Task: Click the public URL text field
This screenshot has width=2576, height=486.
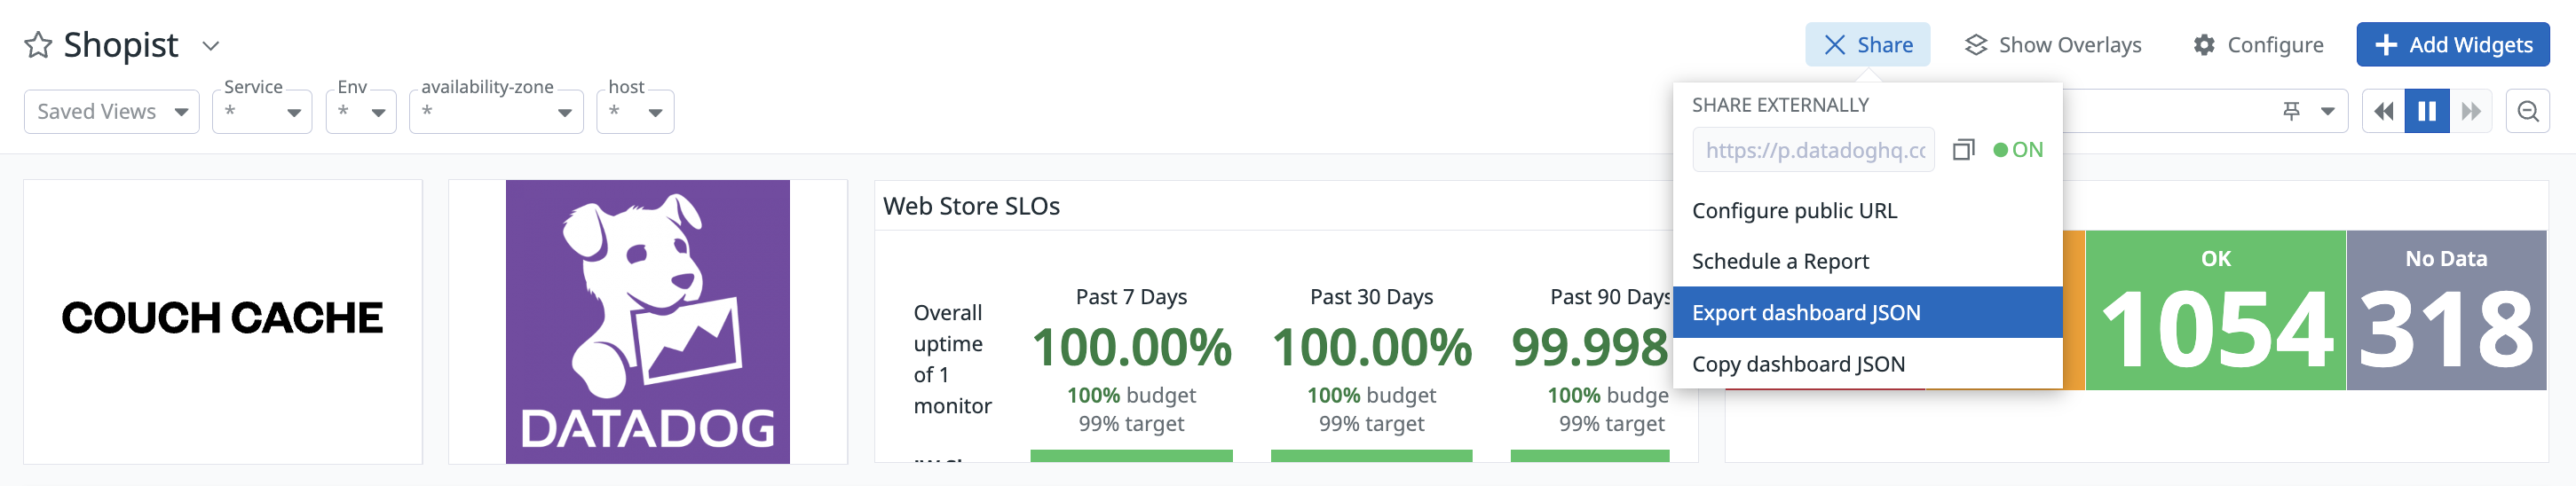Action: click(x=1813, y=150)
